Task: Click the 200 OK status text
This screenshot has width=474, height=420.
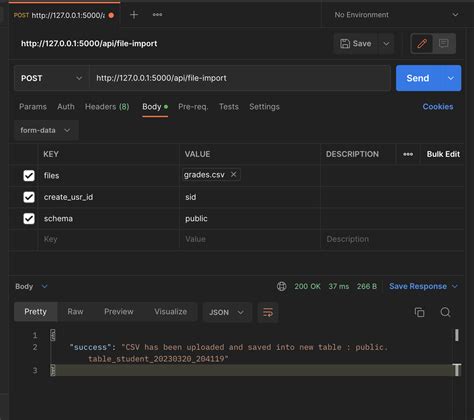Action: pyautogui.click(x=307, y=286)
